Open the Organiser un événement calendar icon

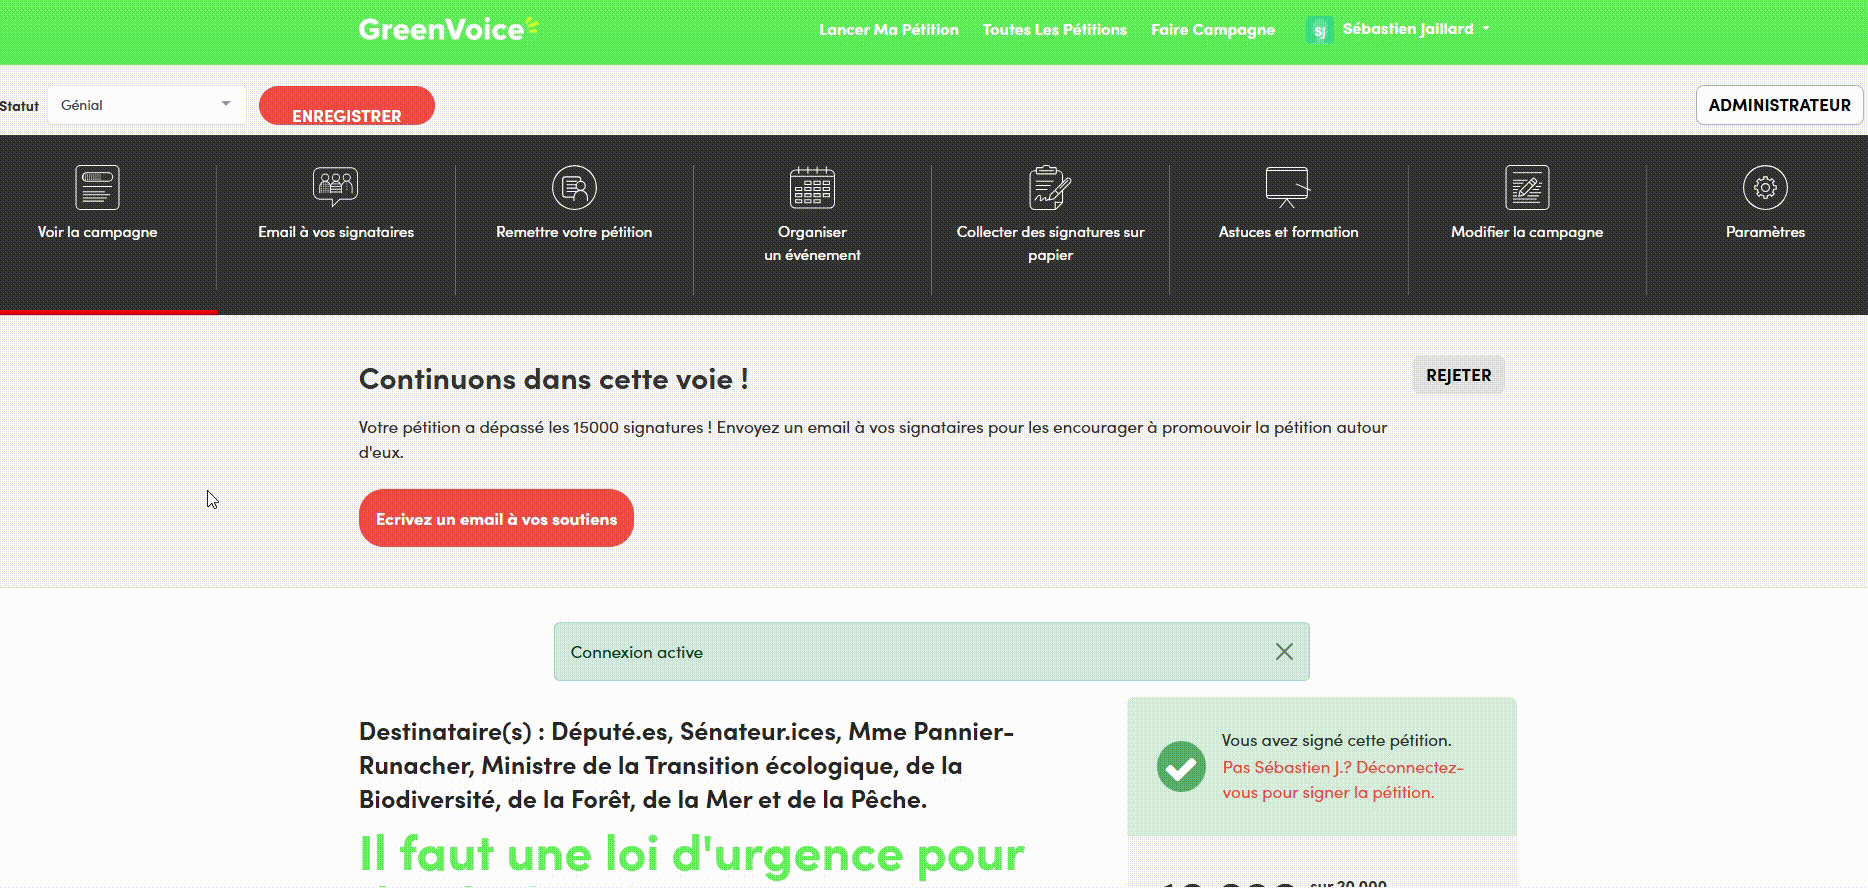812,187
